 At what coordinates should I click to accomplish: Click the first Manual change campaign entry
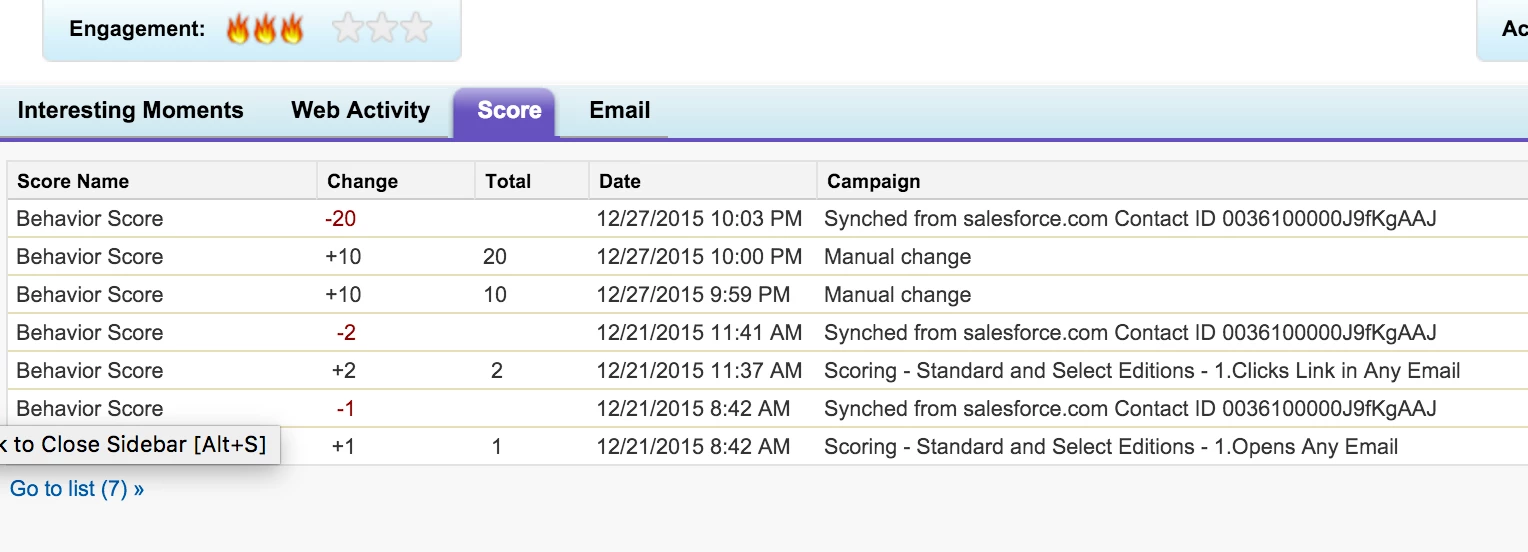click(897, 257)
